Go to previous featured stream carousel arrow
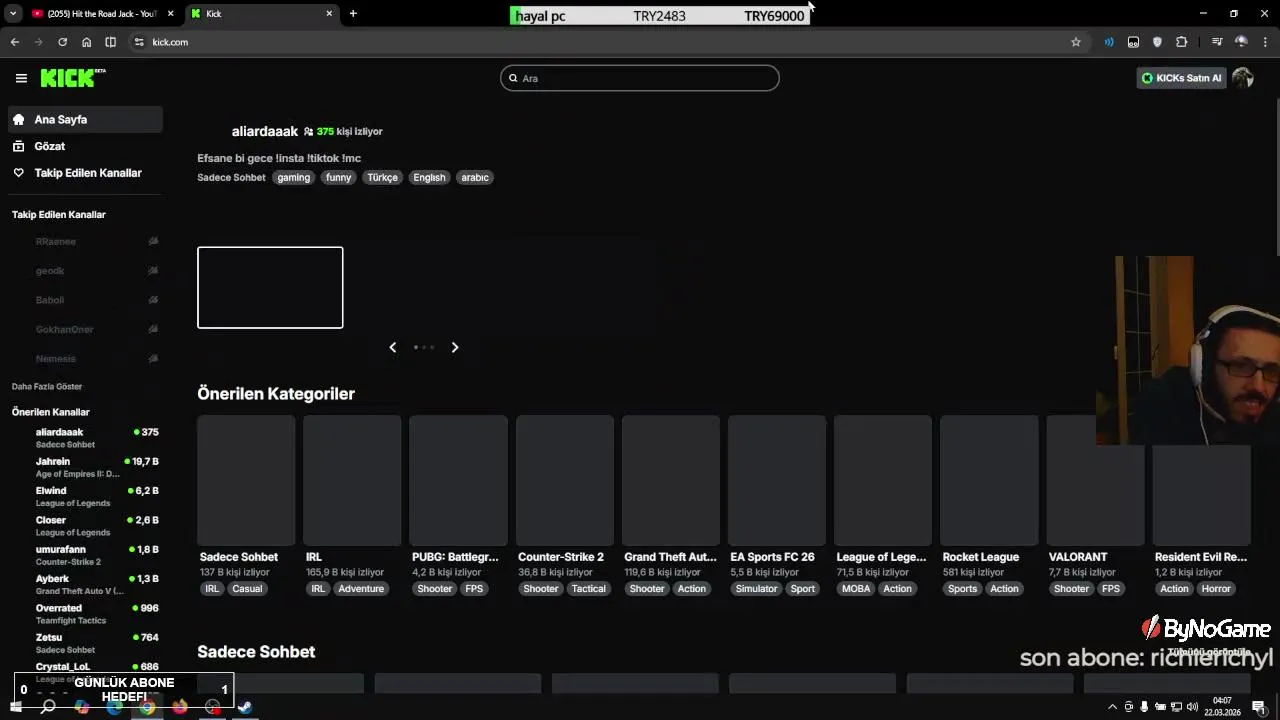The image size is (1280, 720). [392, 347]
